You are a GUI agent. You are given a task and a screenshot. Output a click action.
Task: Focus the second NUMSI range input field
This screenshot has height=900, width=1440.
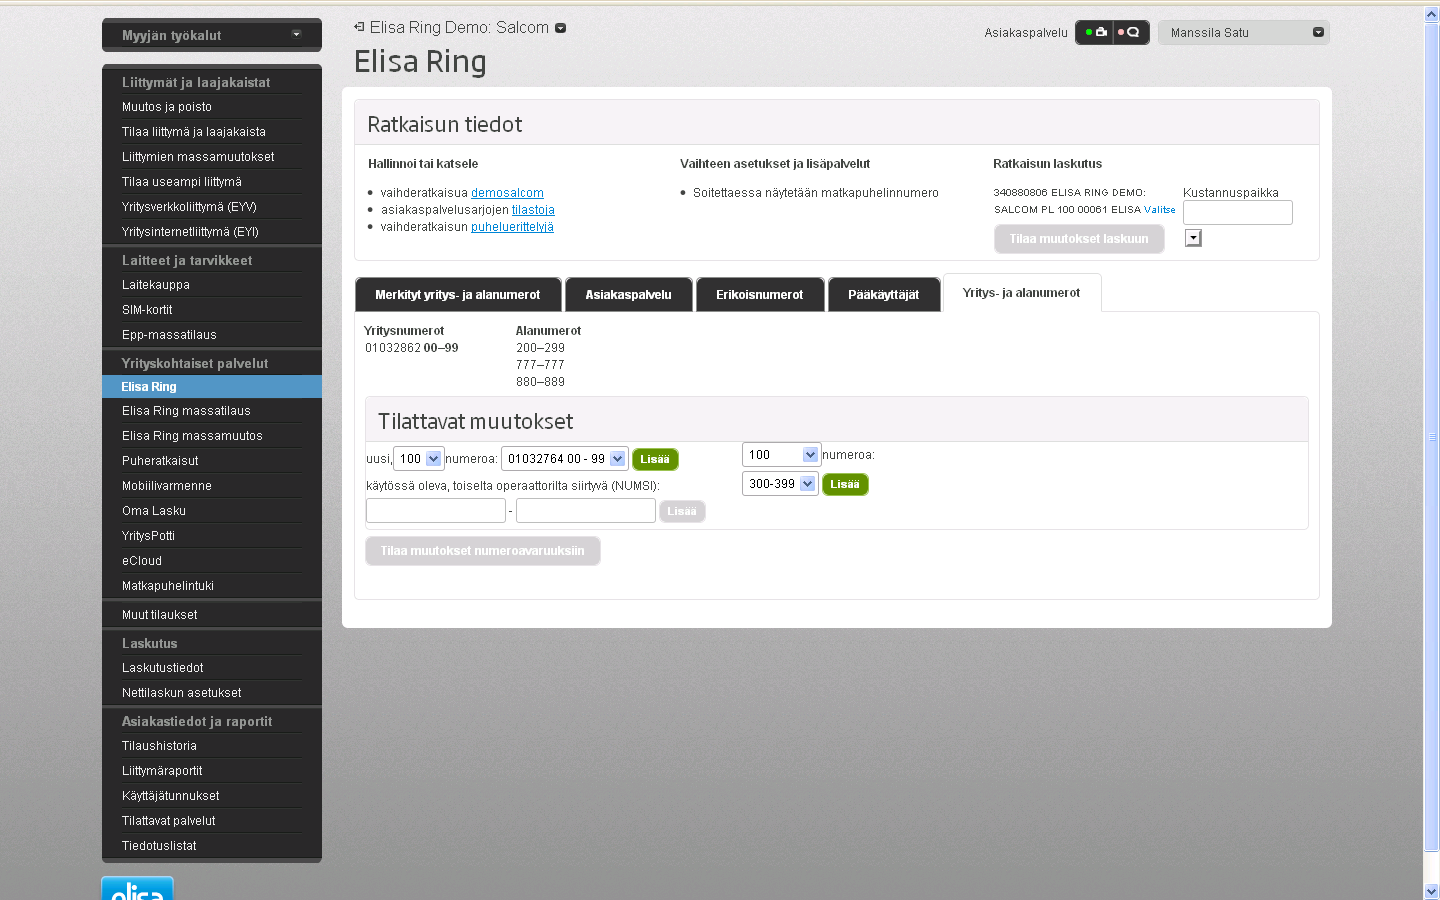coord(586,511)
